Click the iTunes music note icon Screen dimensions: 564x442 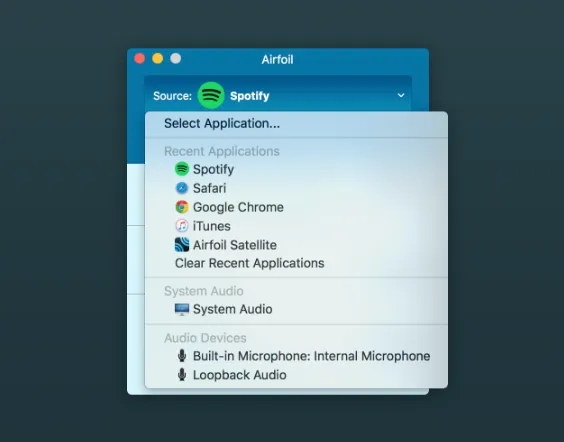coord(182,226)
